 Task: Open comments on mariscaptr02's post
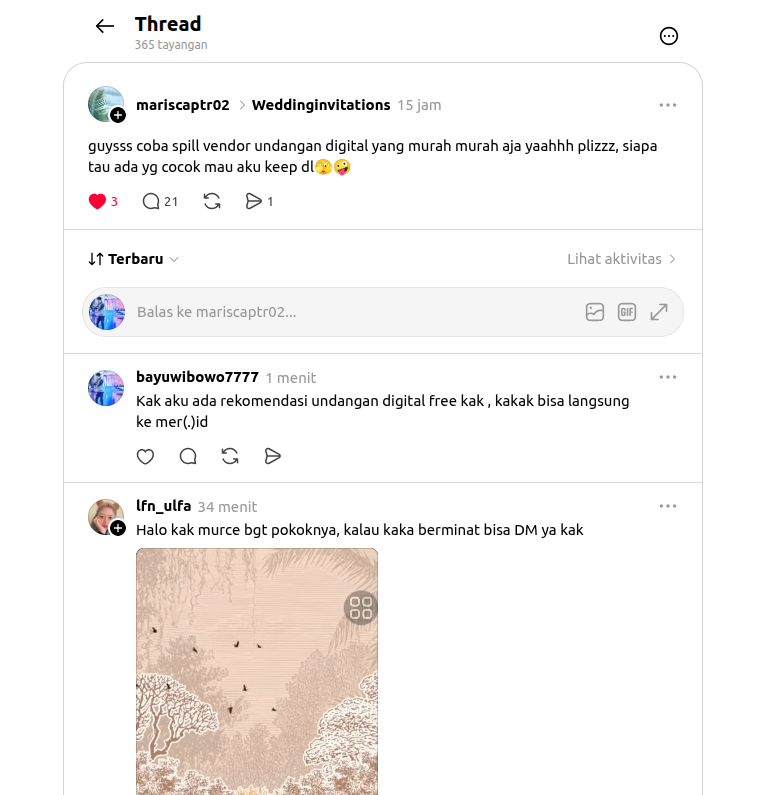tap(151, 202)
